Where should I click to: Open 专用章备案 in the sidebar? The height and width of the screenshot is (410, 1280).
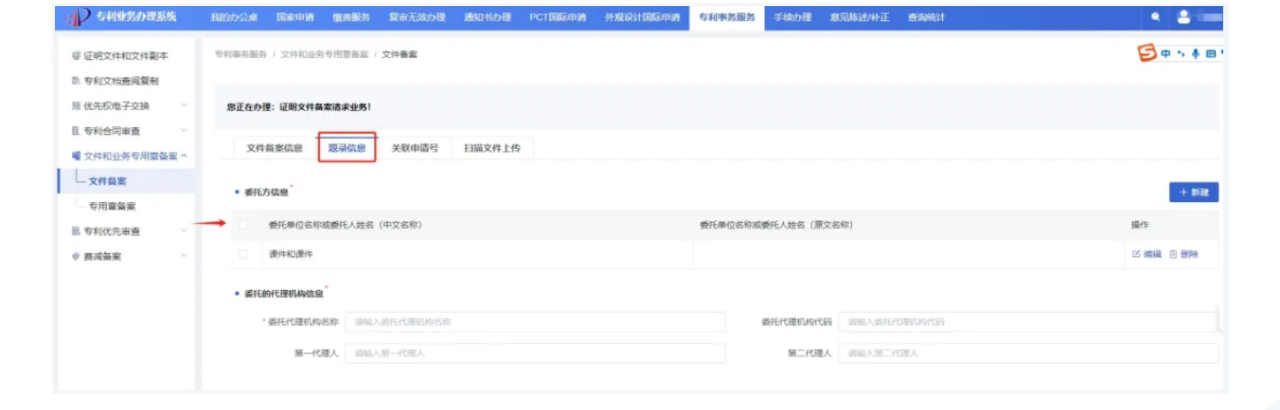(x=112, y=206)
